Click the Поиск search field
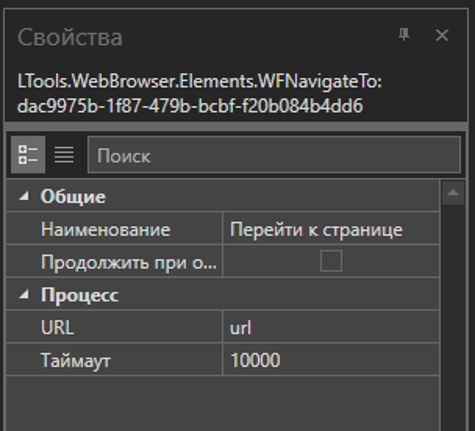 pos(274,155)
